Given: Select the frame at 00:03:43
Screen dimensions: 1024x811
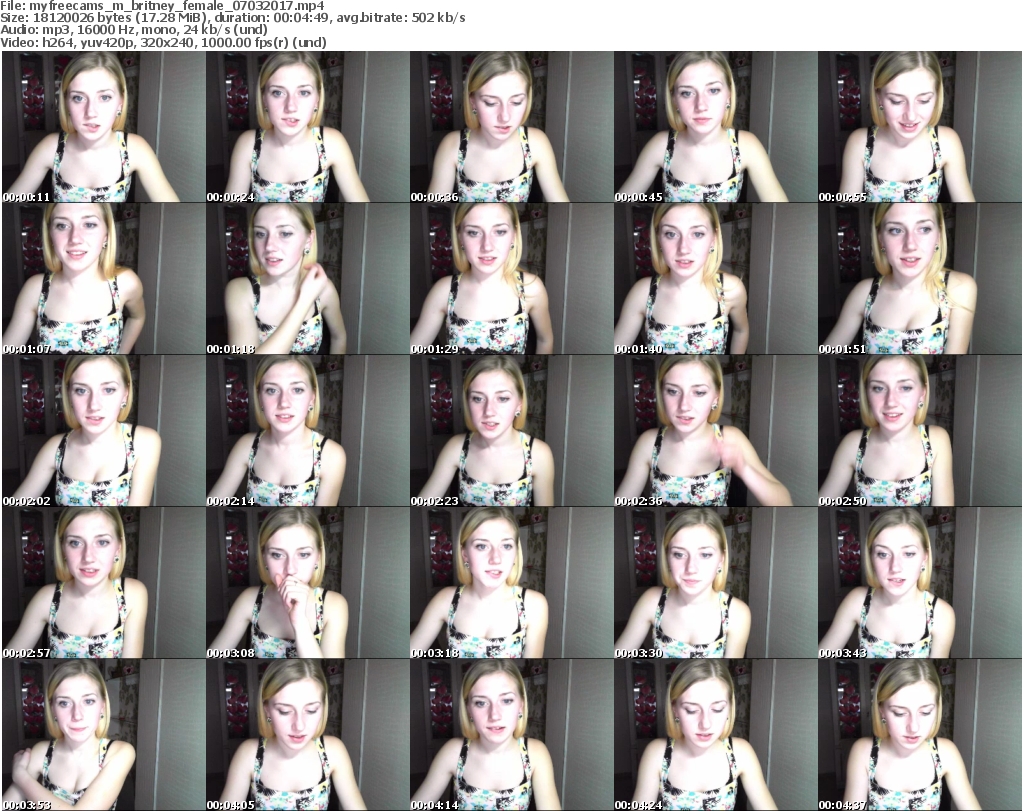Looking at the screenshot, I should (x=920, y=583).
